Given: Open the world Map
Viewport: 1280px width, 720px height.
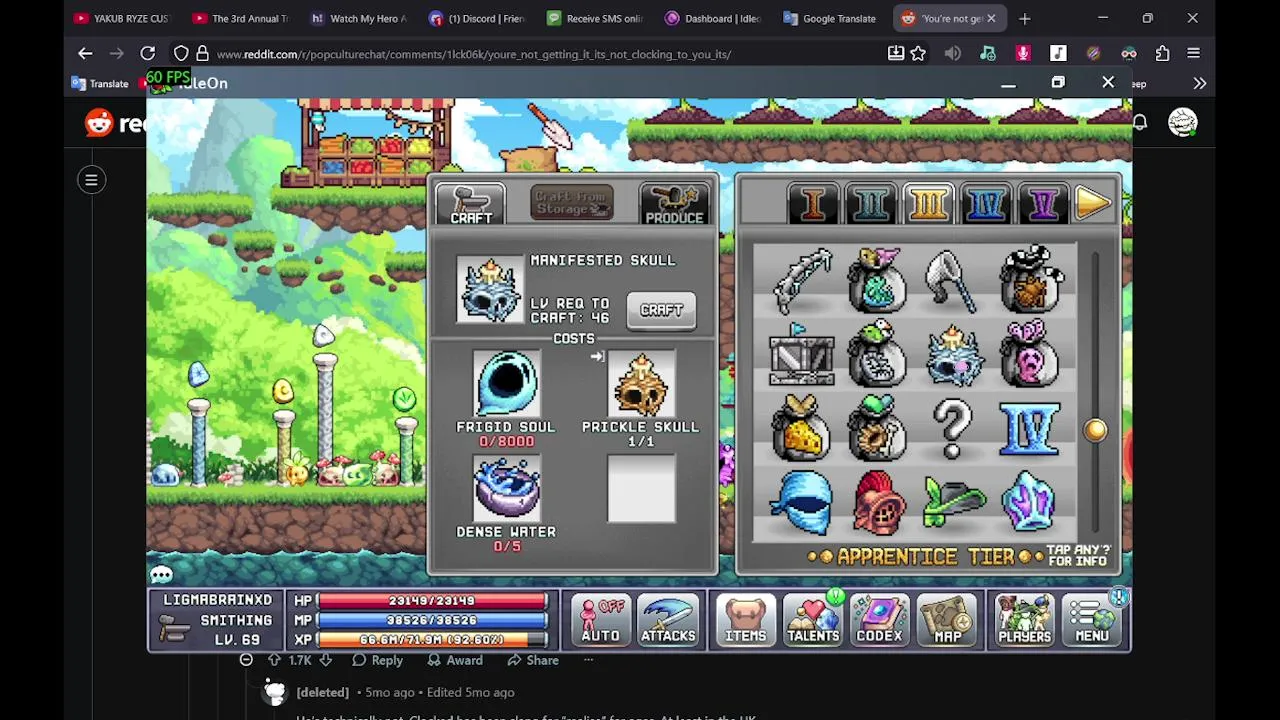Looking at the screenshot, I should click(947, 620).
